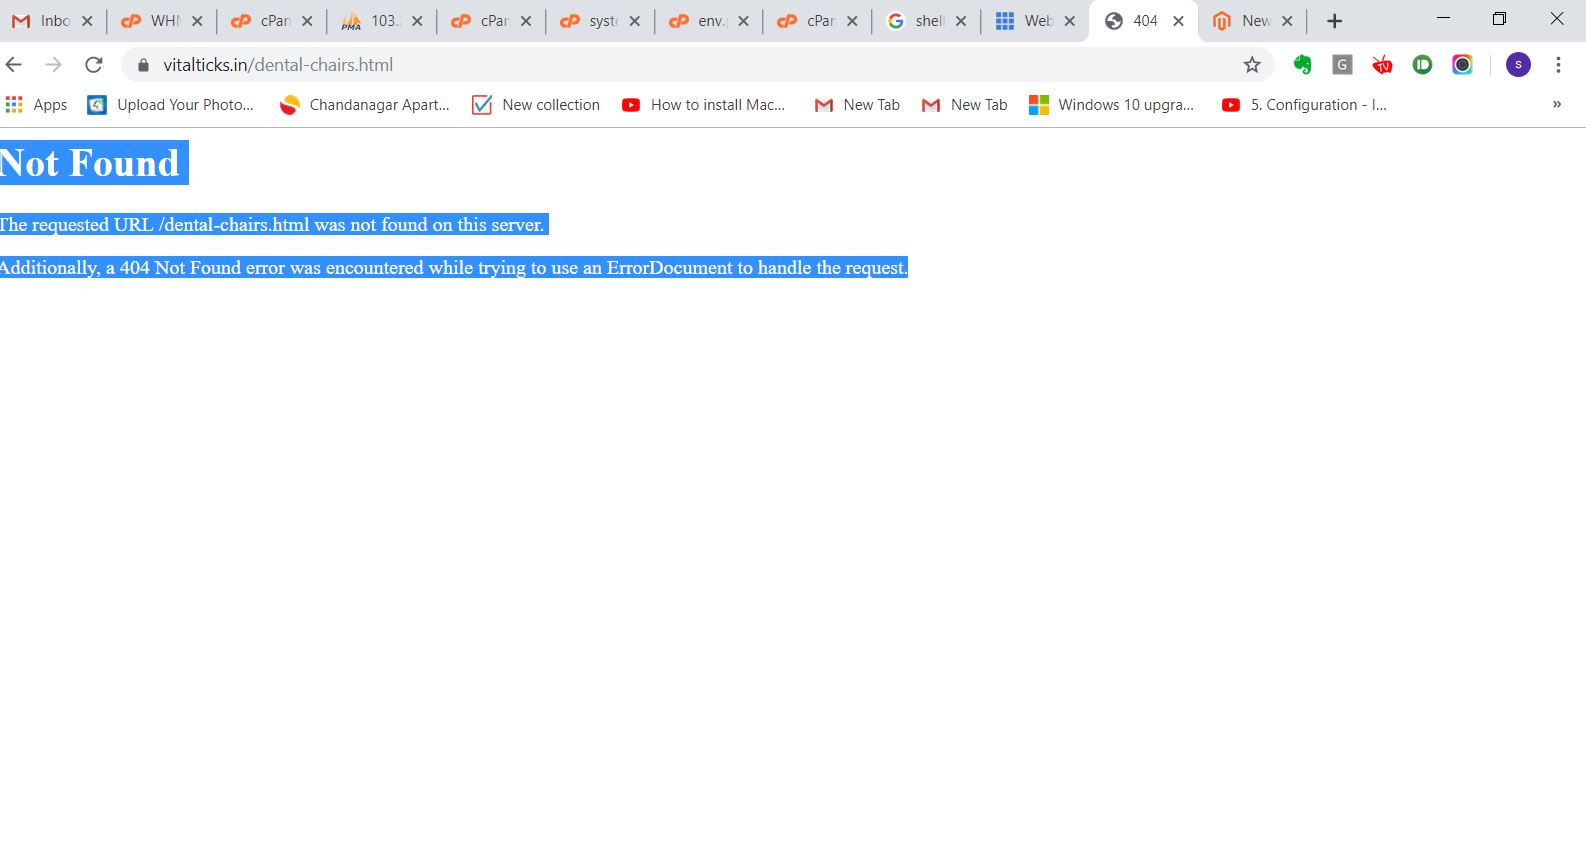Viewport: 1586px width, 848px height.
Task: Click the green circular extension icon
Action: click(x=1422, y=65)
